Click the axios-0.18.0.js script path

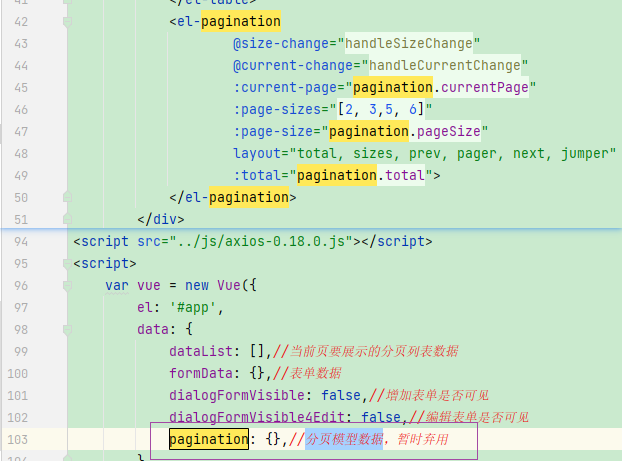261,241
